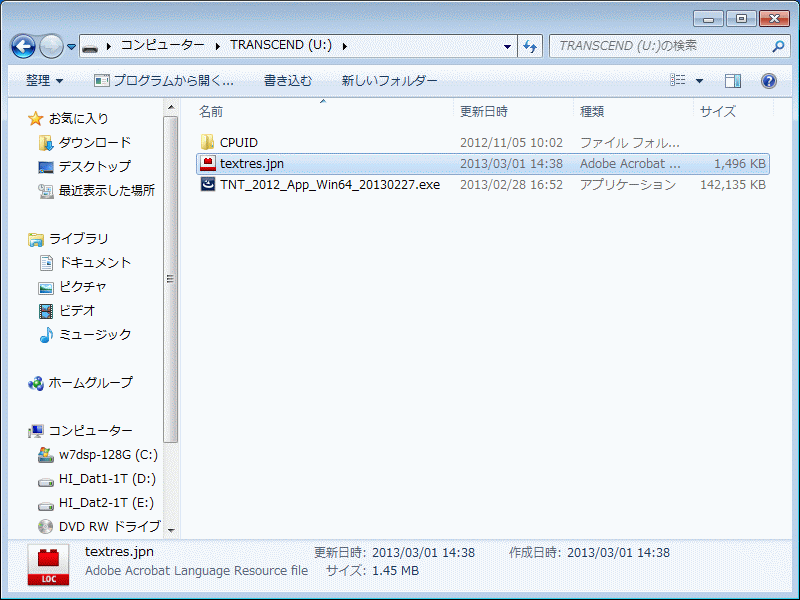Open the ミュージック library

(95, 334)
